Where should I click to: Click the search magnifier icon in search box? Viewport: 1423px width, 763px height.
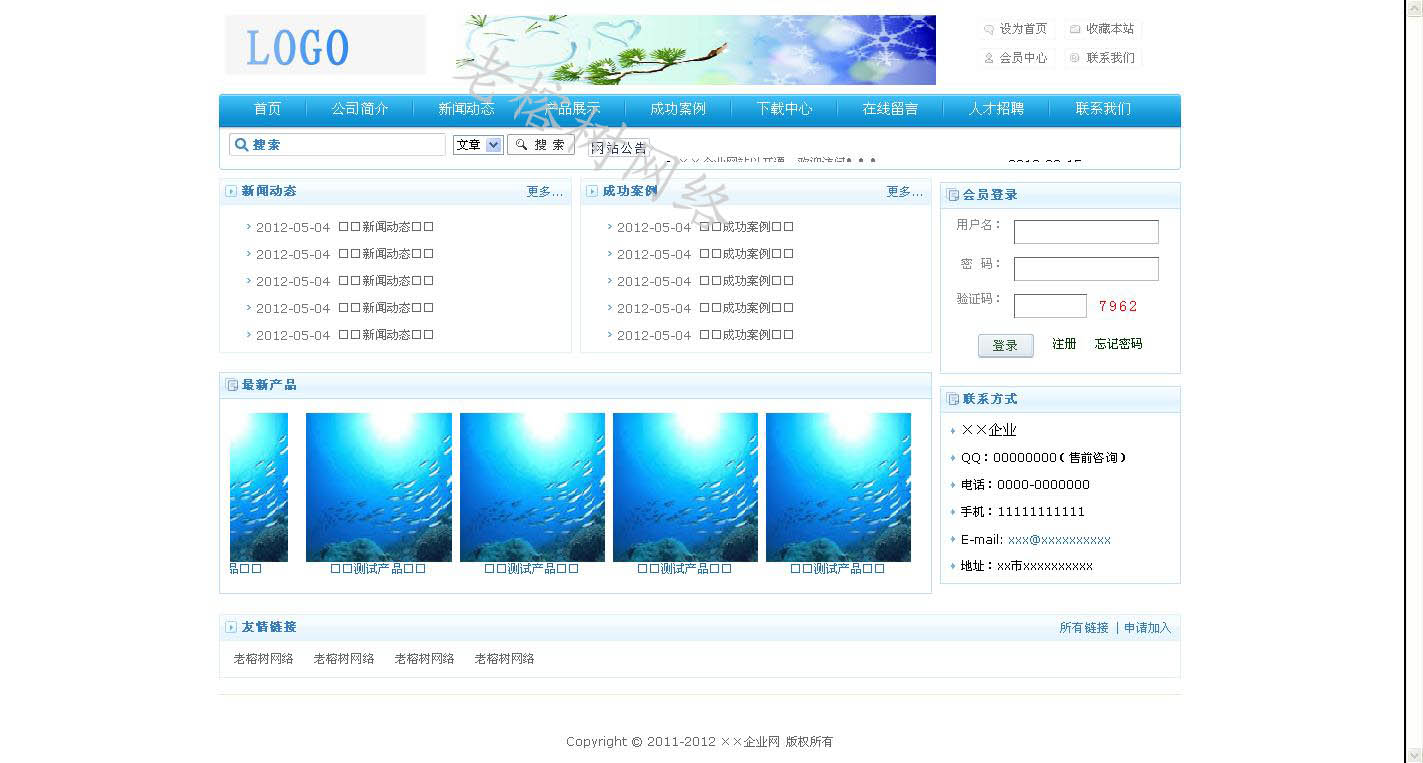(x=241, y=145)
